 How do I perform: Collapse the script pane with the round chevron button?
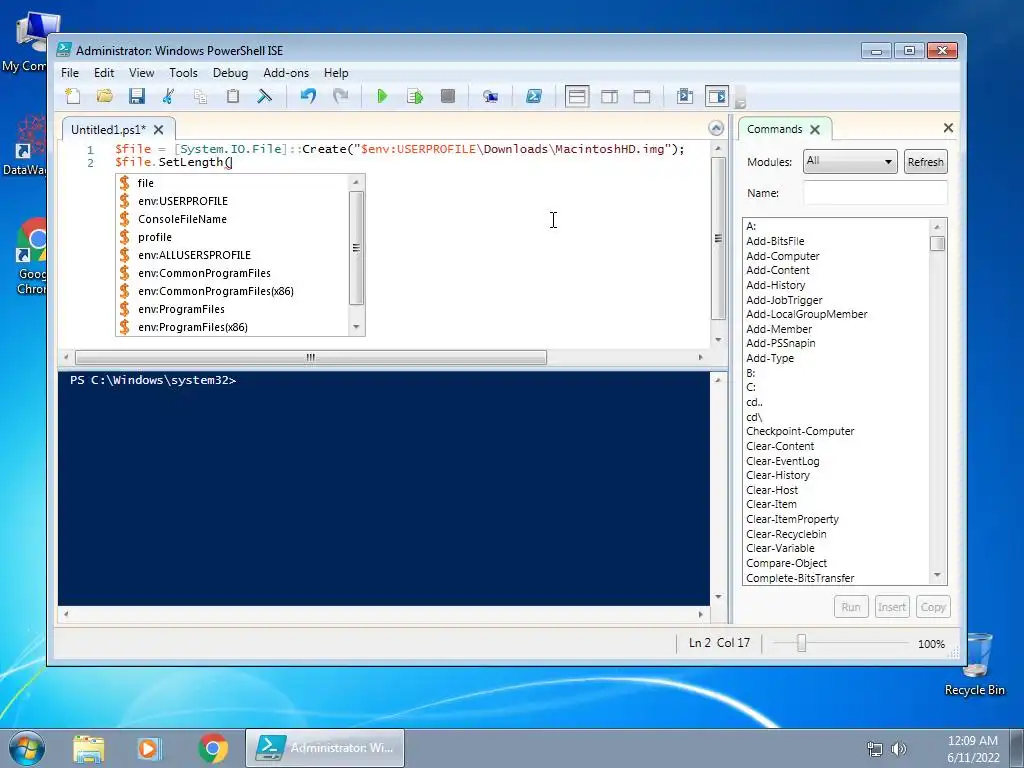(x=716, y=128)
